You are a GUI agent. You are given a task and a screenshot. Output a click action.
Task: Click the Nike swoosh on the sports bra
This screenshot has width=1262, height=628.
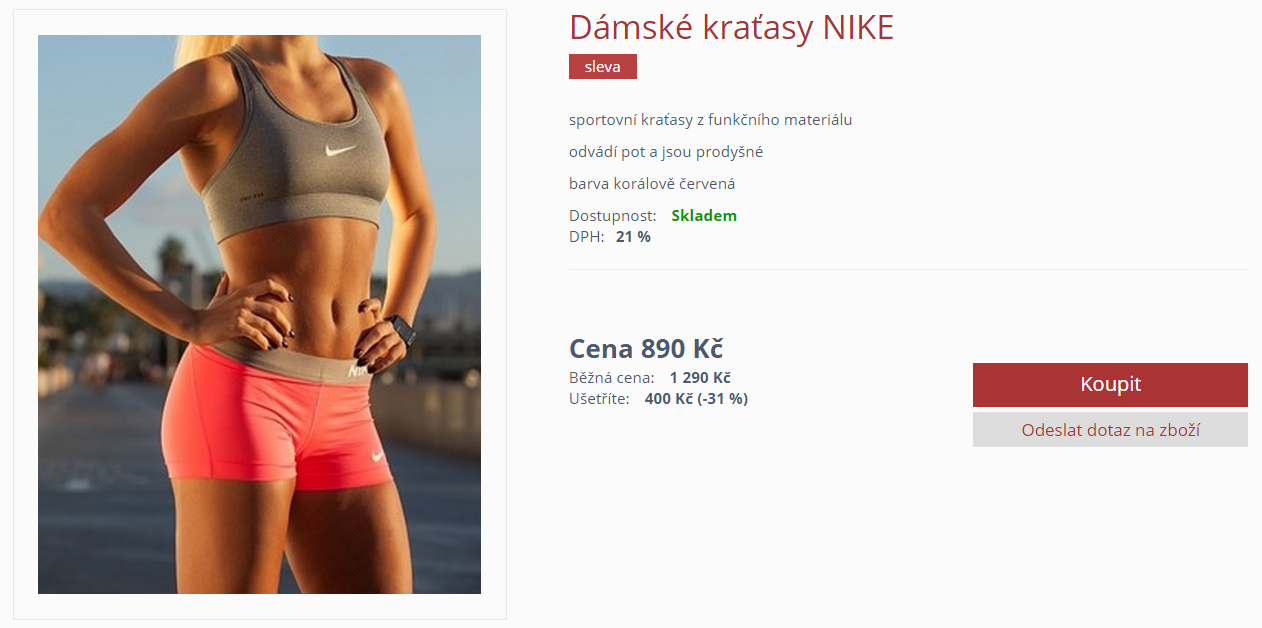[x=341, y=152]
